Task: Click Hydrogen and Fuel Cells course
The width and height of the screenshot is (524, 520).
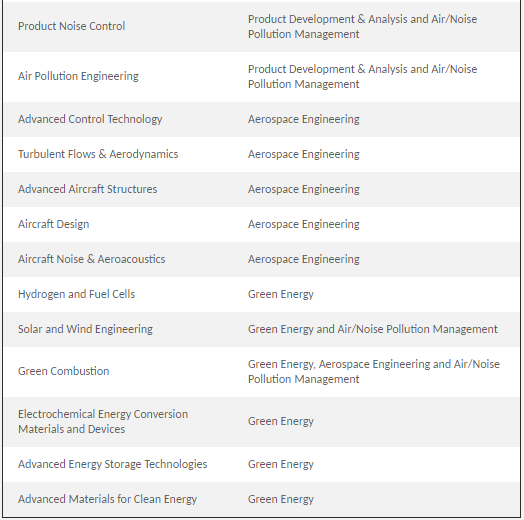Action: click(77, 294)
